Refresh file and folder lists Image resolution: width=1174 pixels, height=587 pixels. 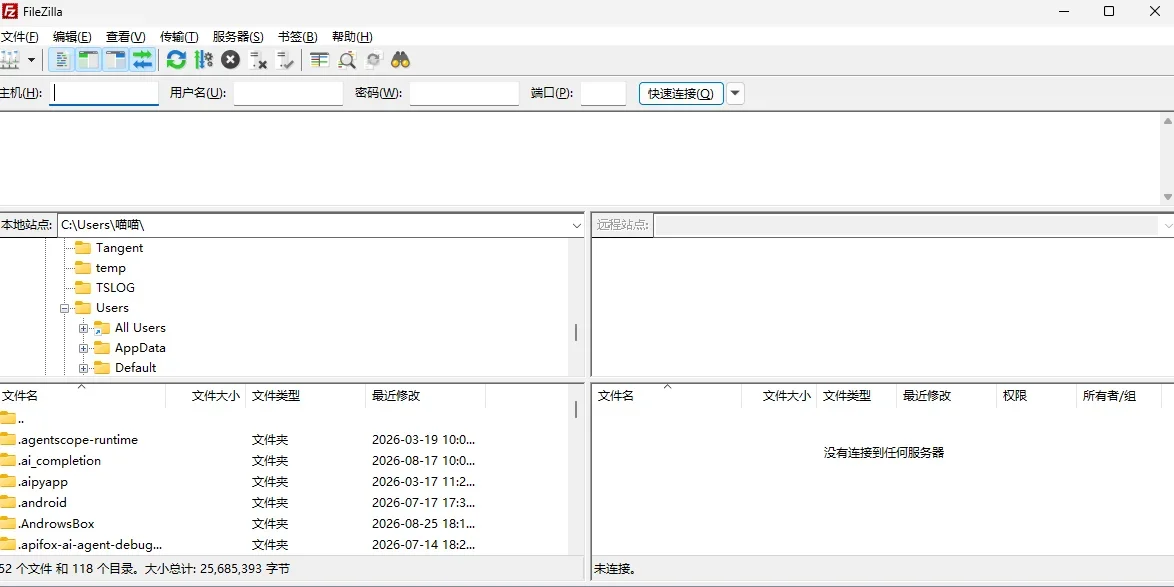[176, 60]
